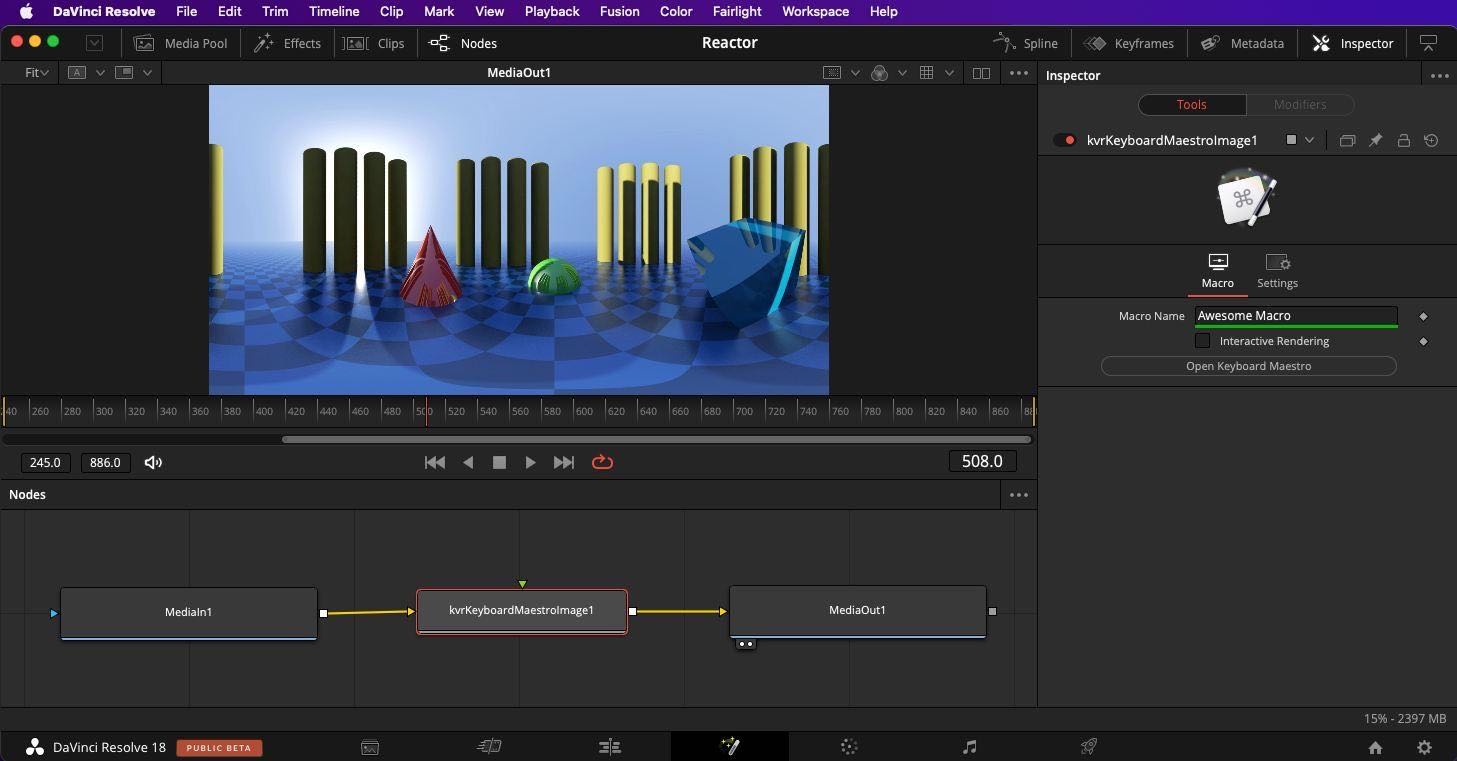
Task: Open the Workspace menu
Action: pyautogui.click(x=815, y=11)
